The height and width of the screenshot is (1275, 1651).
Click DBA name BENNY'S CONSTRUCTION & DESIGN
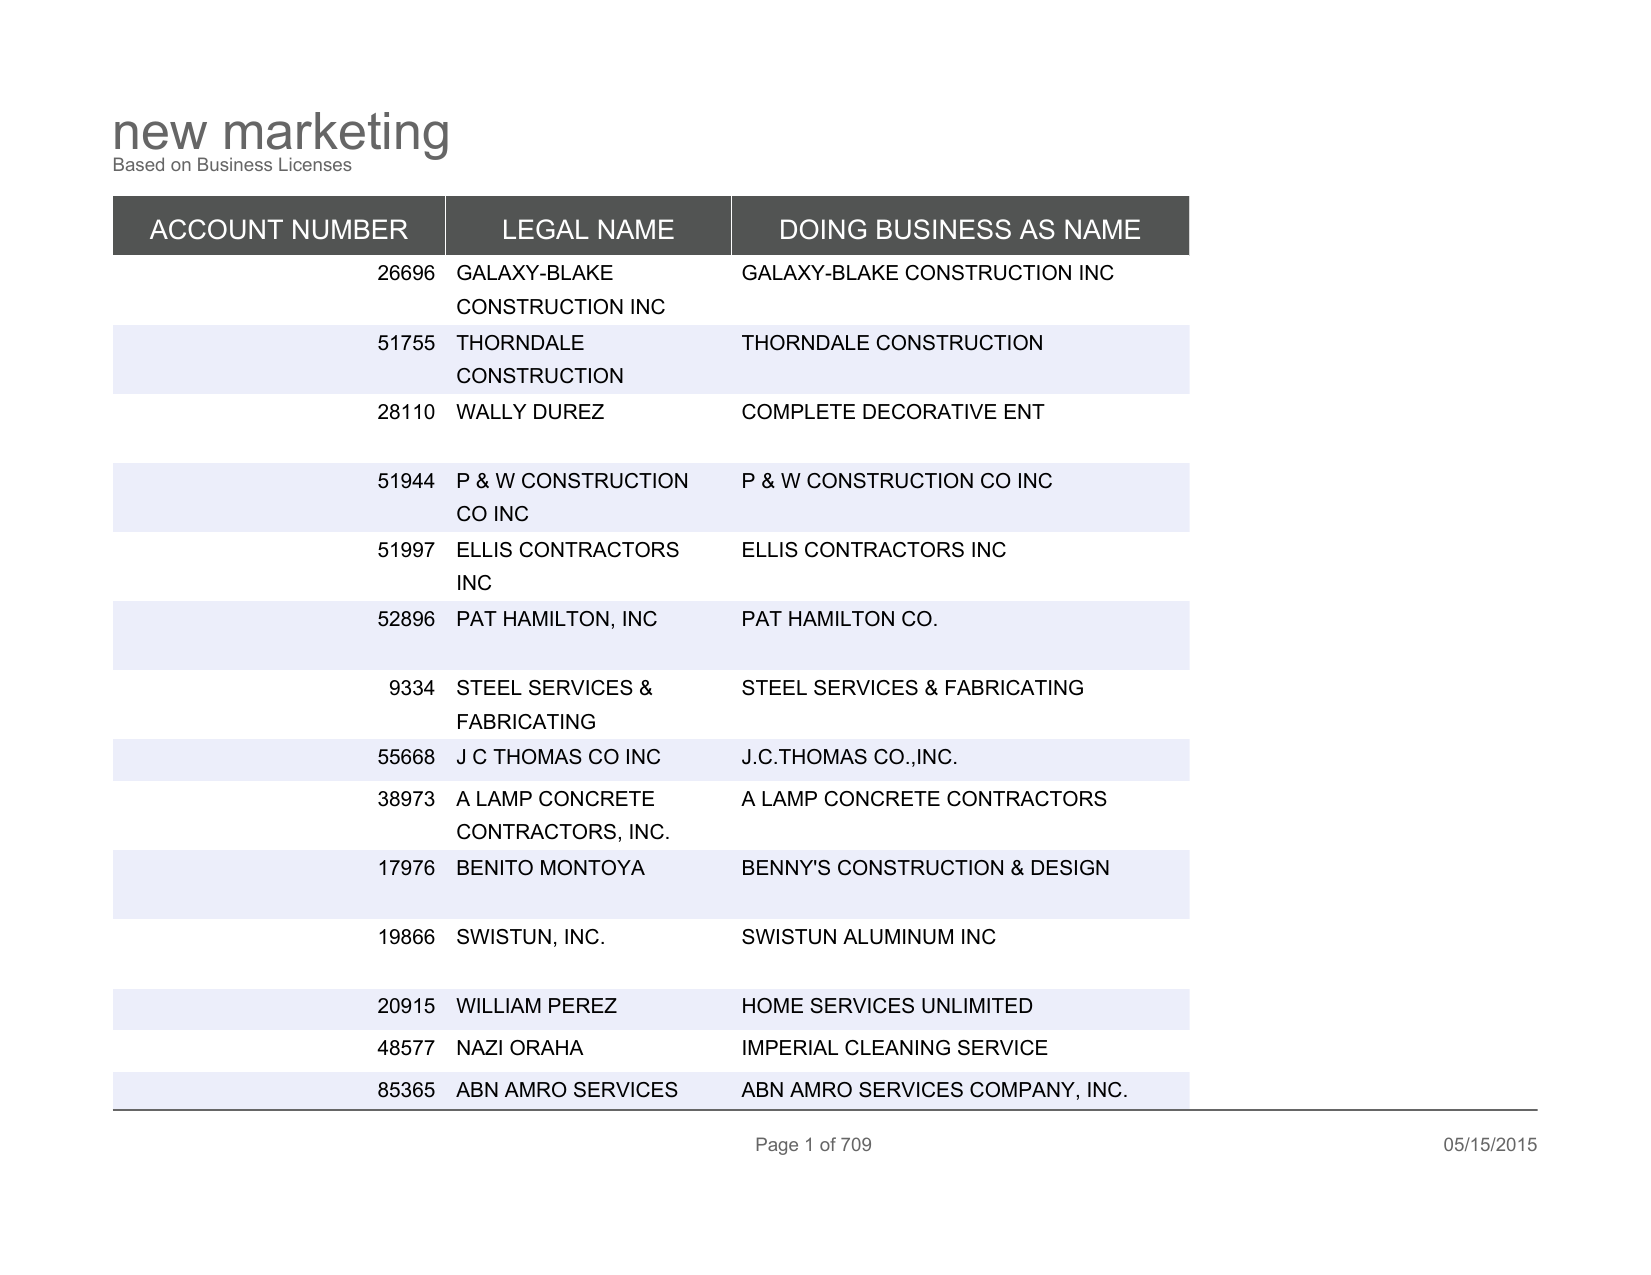(x=925, y=868)
